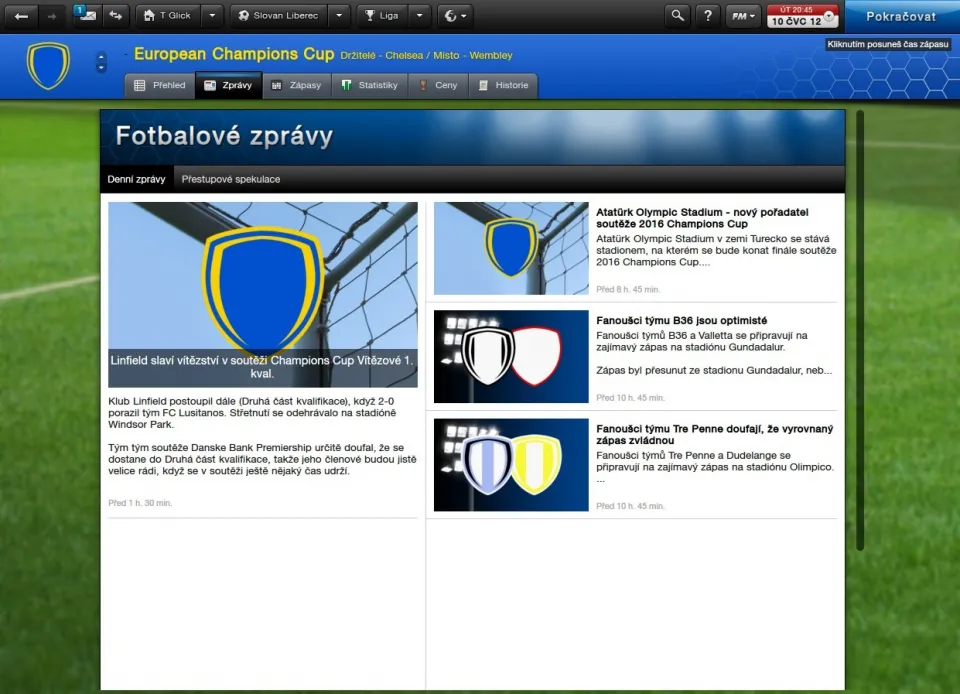This screenshot has height=694, width=960.
Task: Click the date display 10 ČVC 12
Action: click(795, 21)
